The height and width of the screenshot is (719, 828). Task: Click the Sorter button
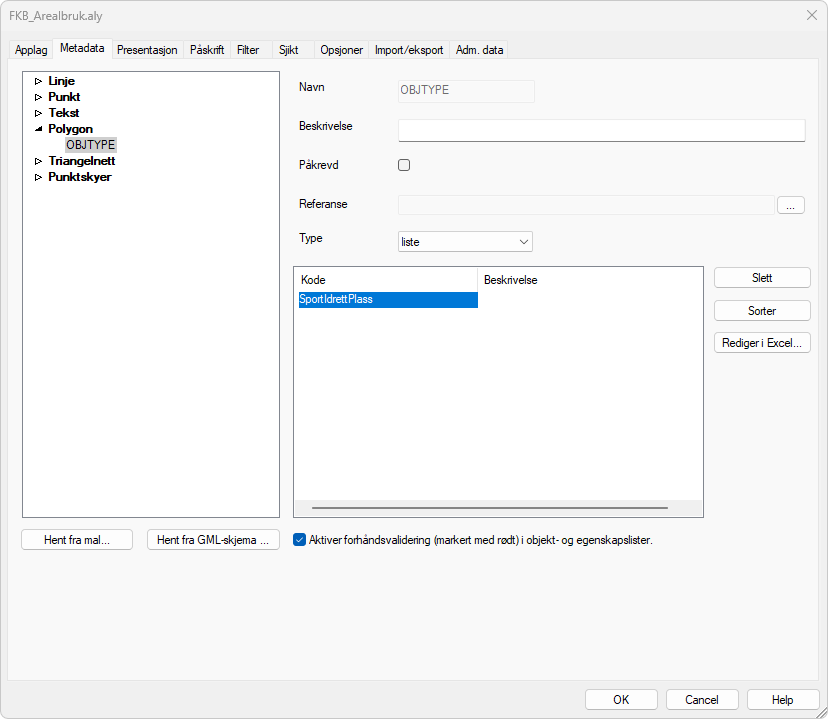pos(762,311)
